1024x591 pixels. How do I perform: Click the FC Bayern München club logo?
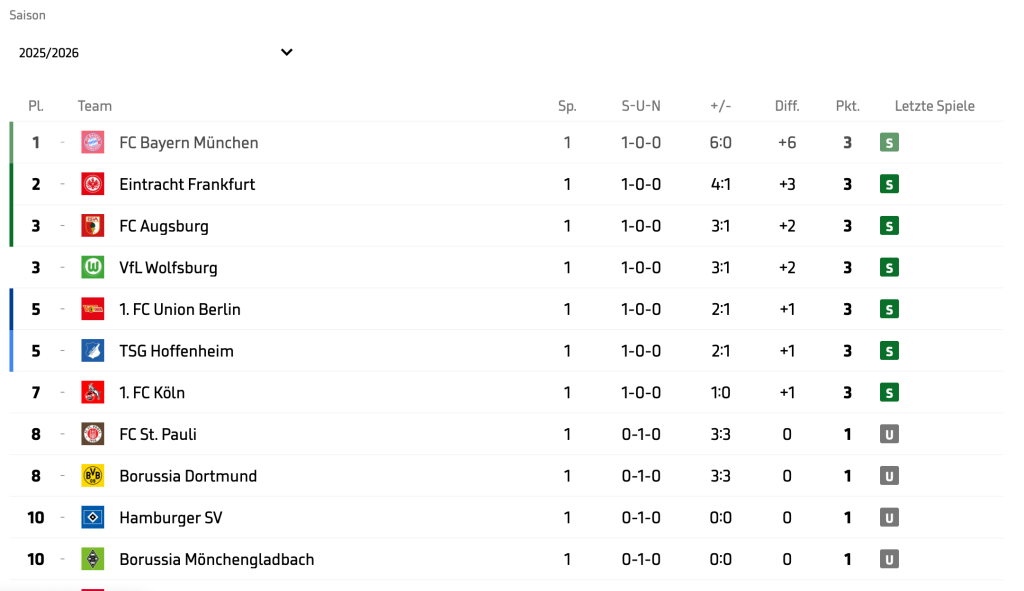93,142
